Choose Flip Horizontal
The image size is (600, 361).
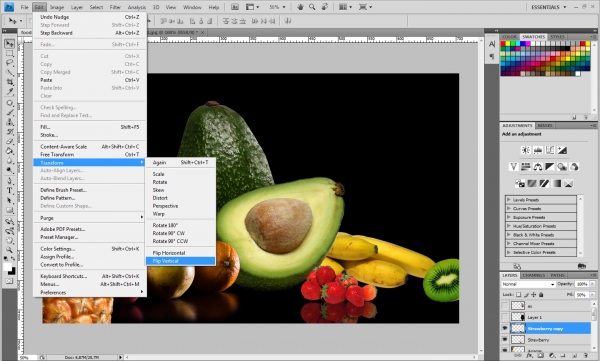pos(181,253)
